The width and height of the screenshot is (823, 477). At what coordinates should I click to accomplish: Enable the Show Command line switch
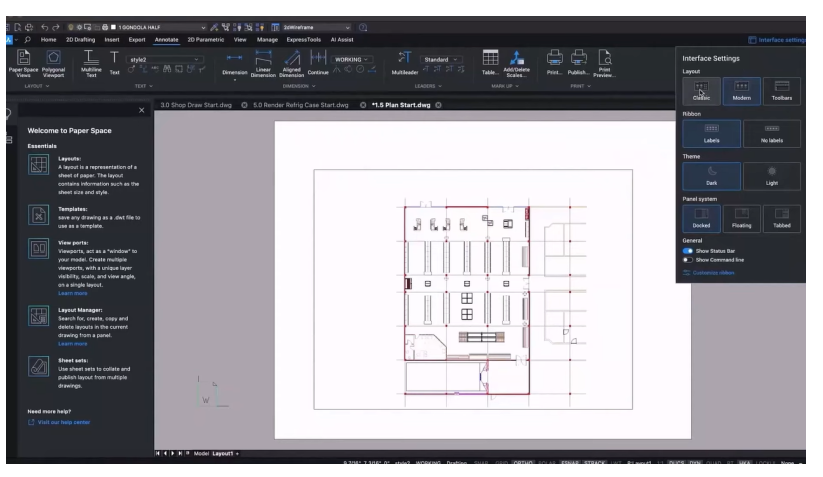(688, 260)
